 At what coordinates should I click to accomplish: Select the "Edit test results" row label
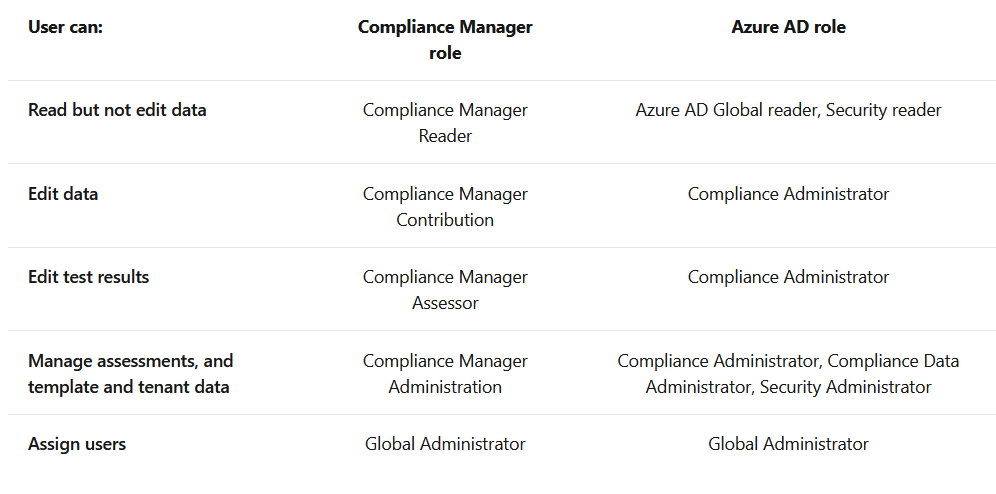(88, 277)
